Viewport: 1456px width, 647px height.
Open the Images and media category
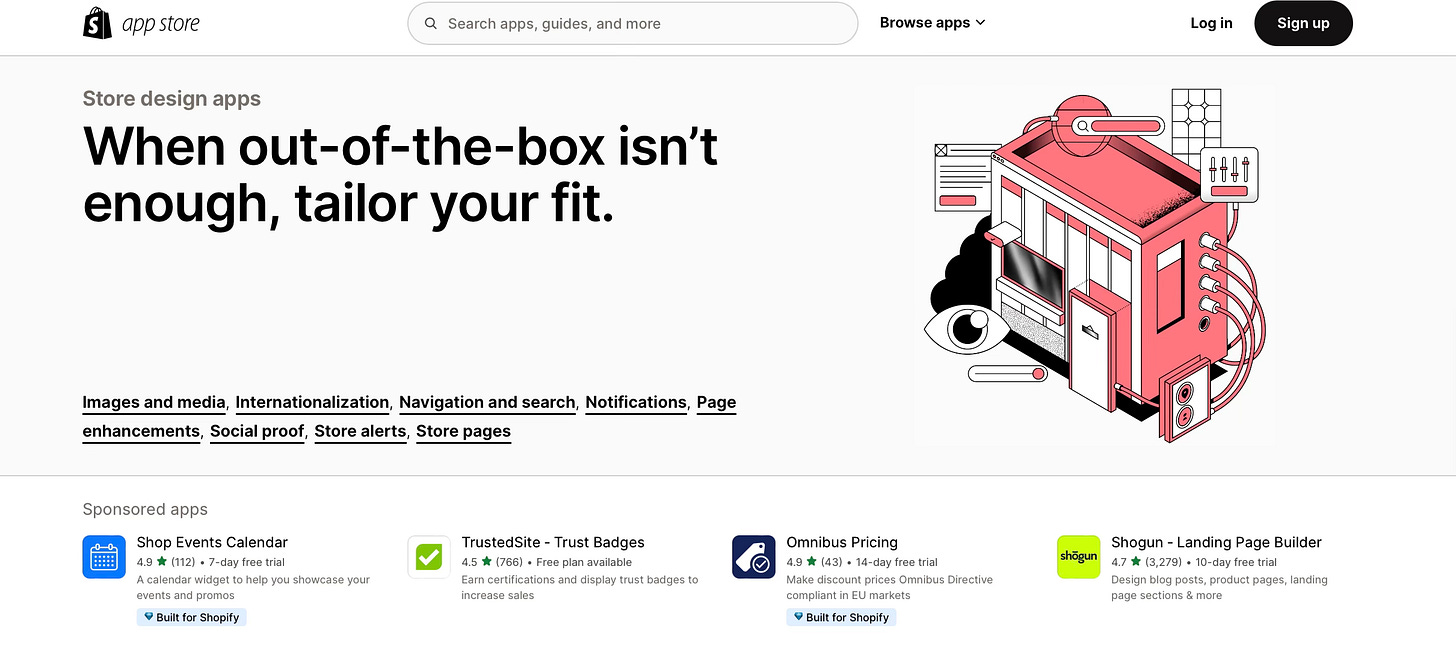(154, 402)
